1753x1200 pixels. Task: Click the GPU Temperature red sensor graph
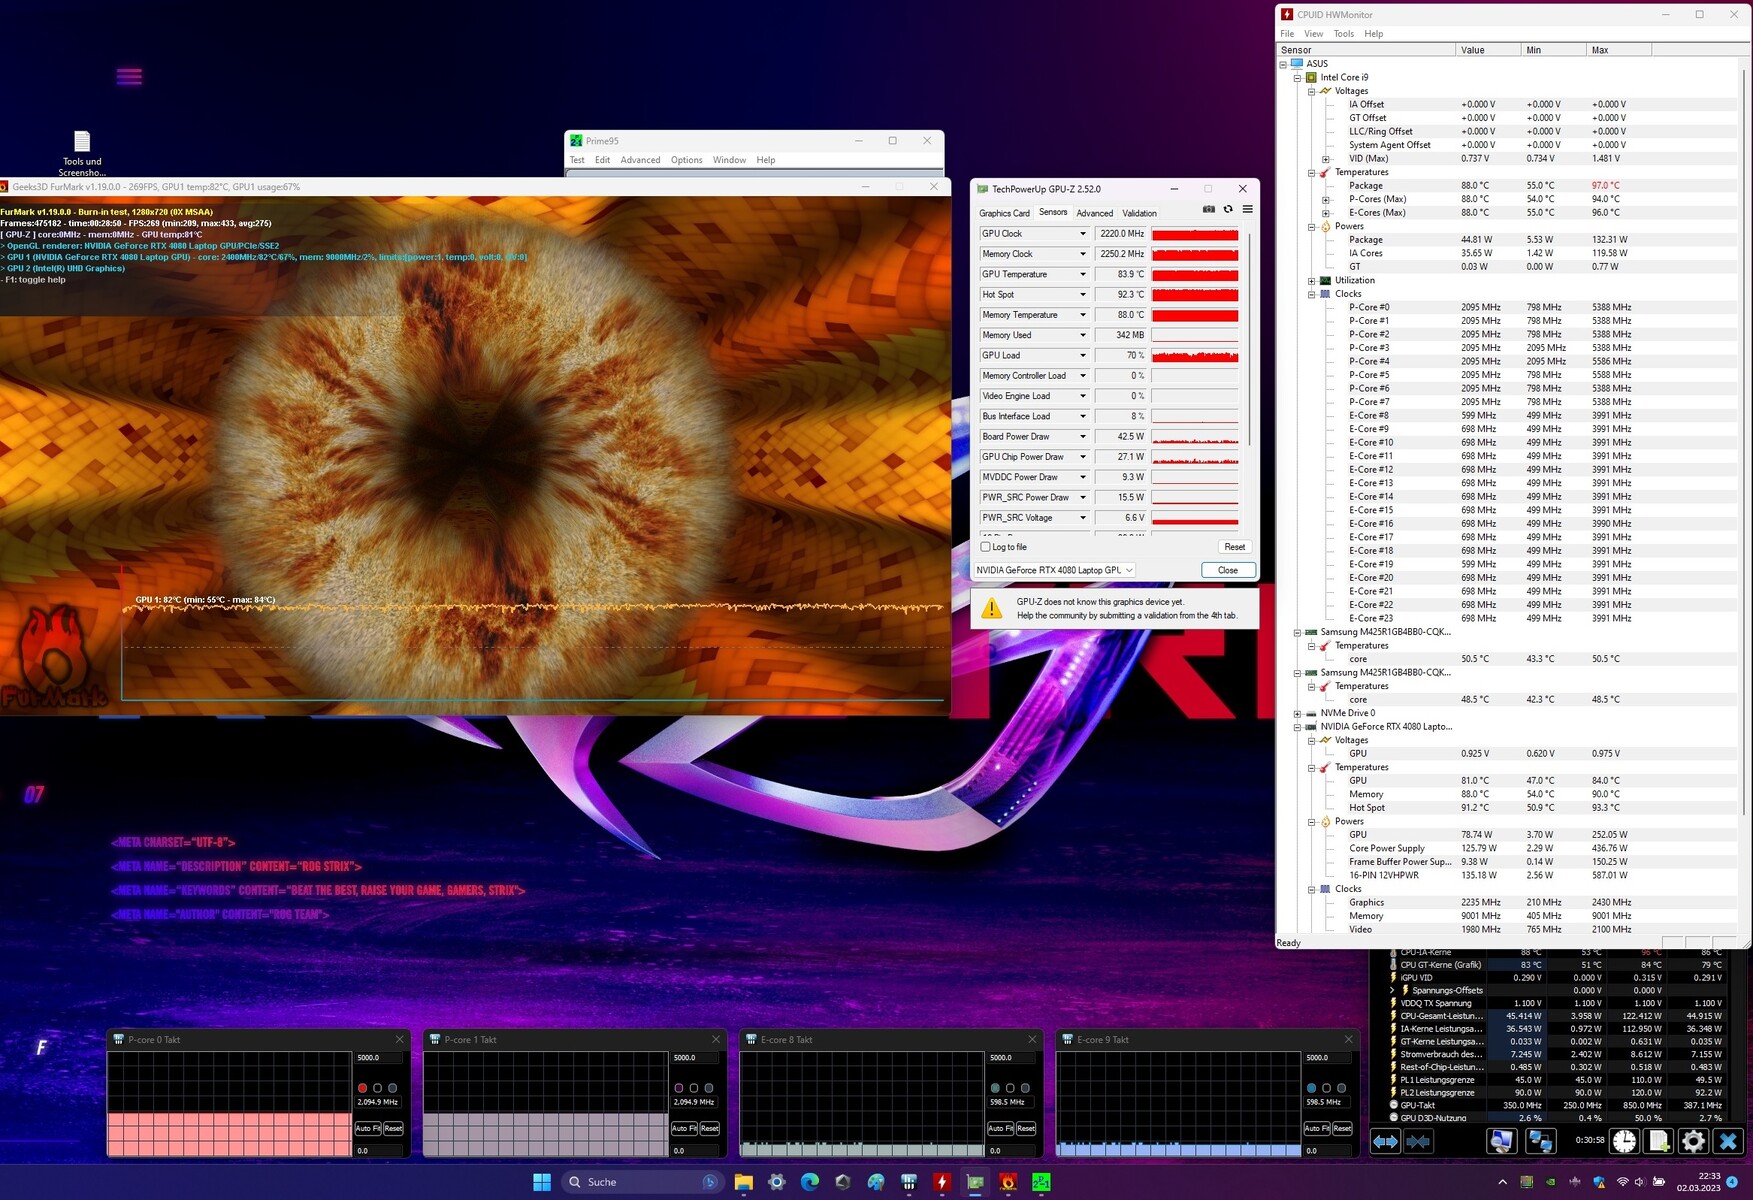[x=1195, y=275]
